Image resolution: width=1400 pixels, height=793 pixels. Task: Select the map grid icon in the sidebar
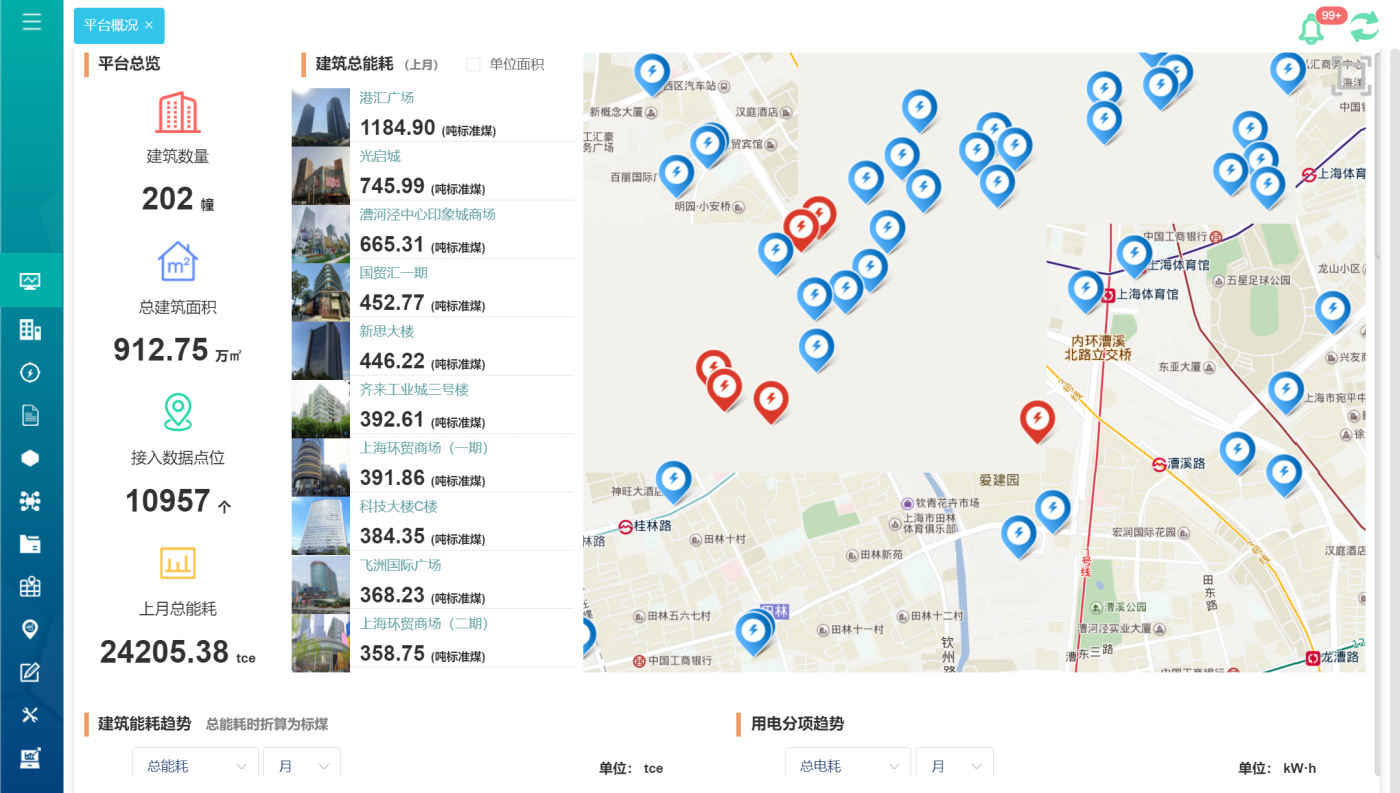pos(30,586)
